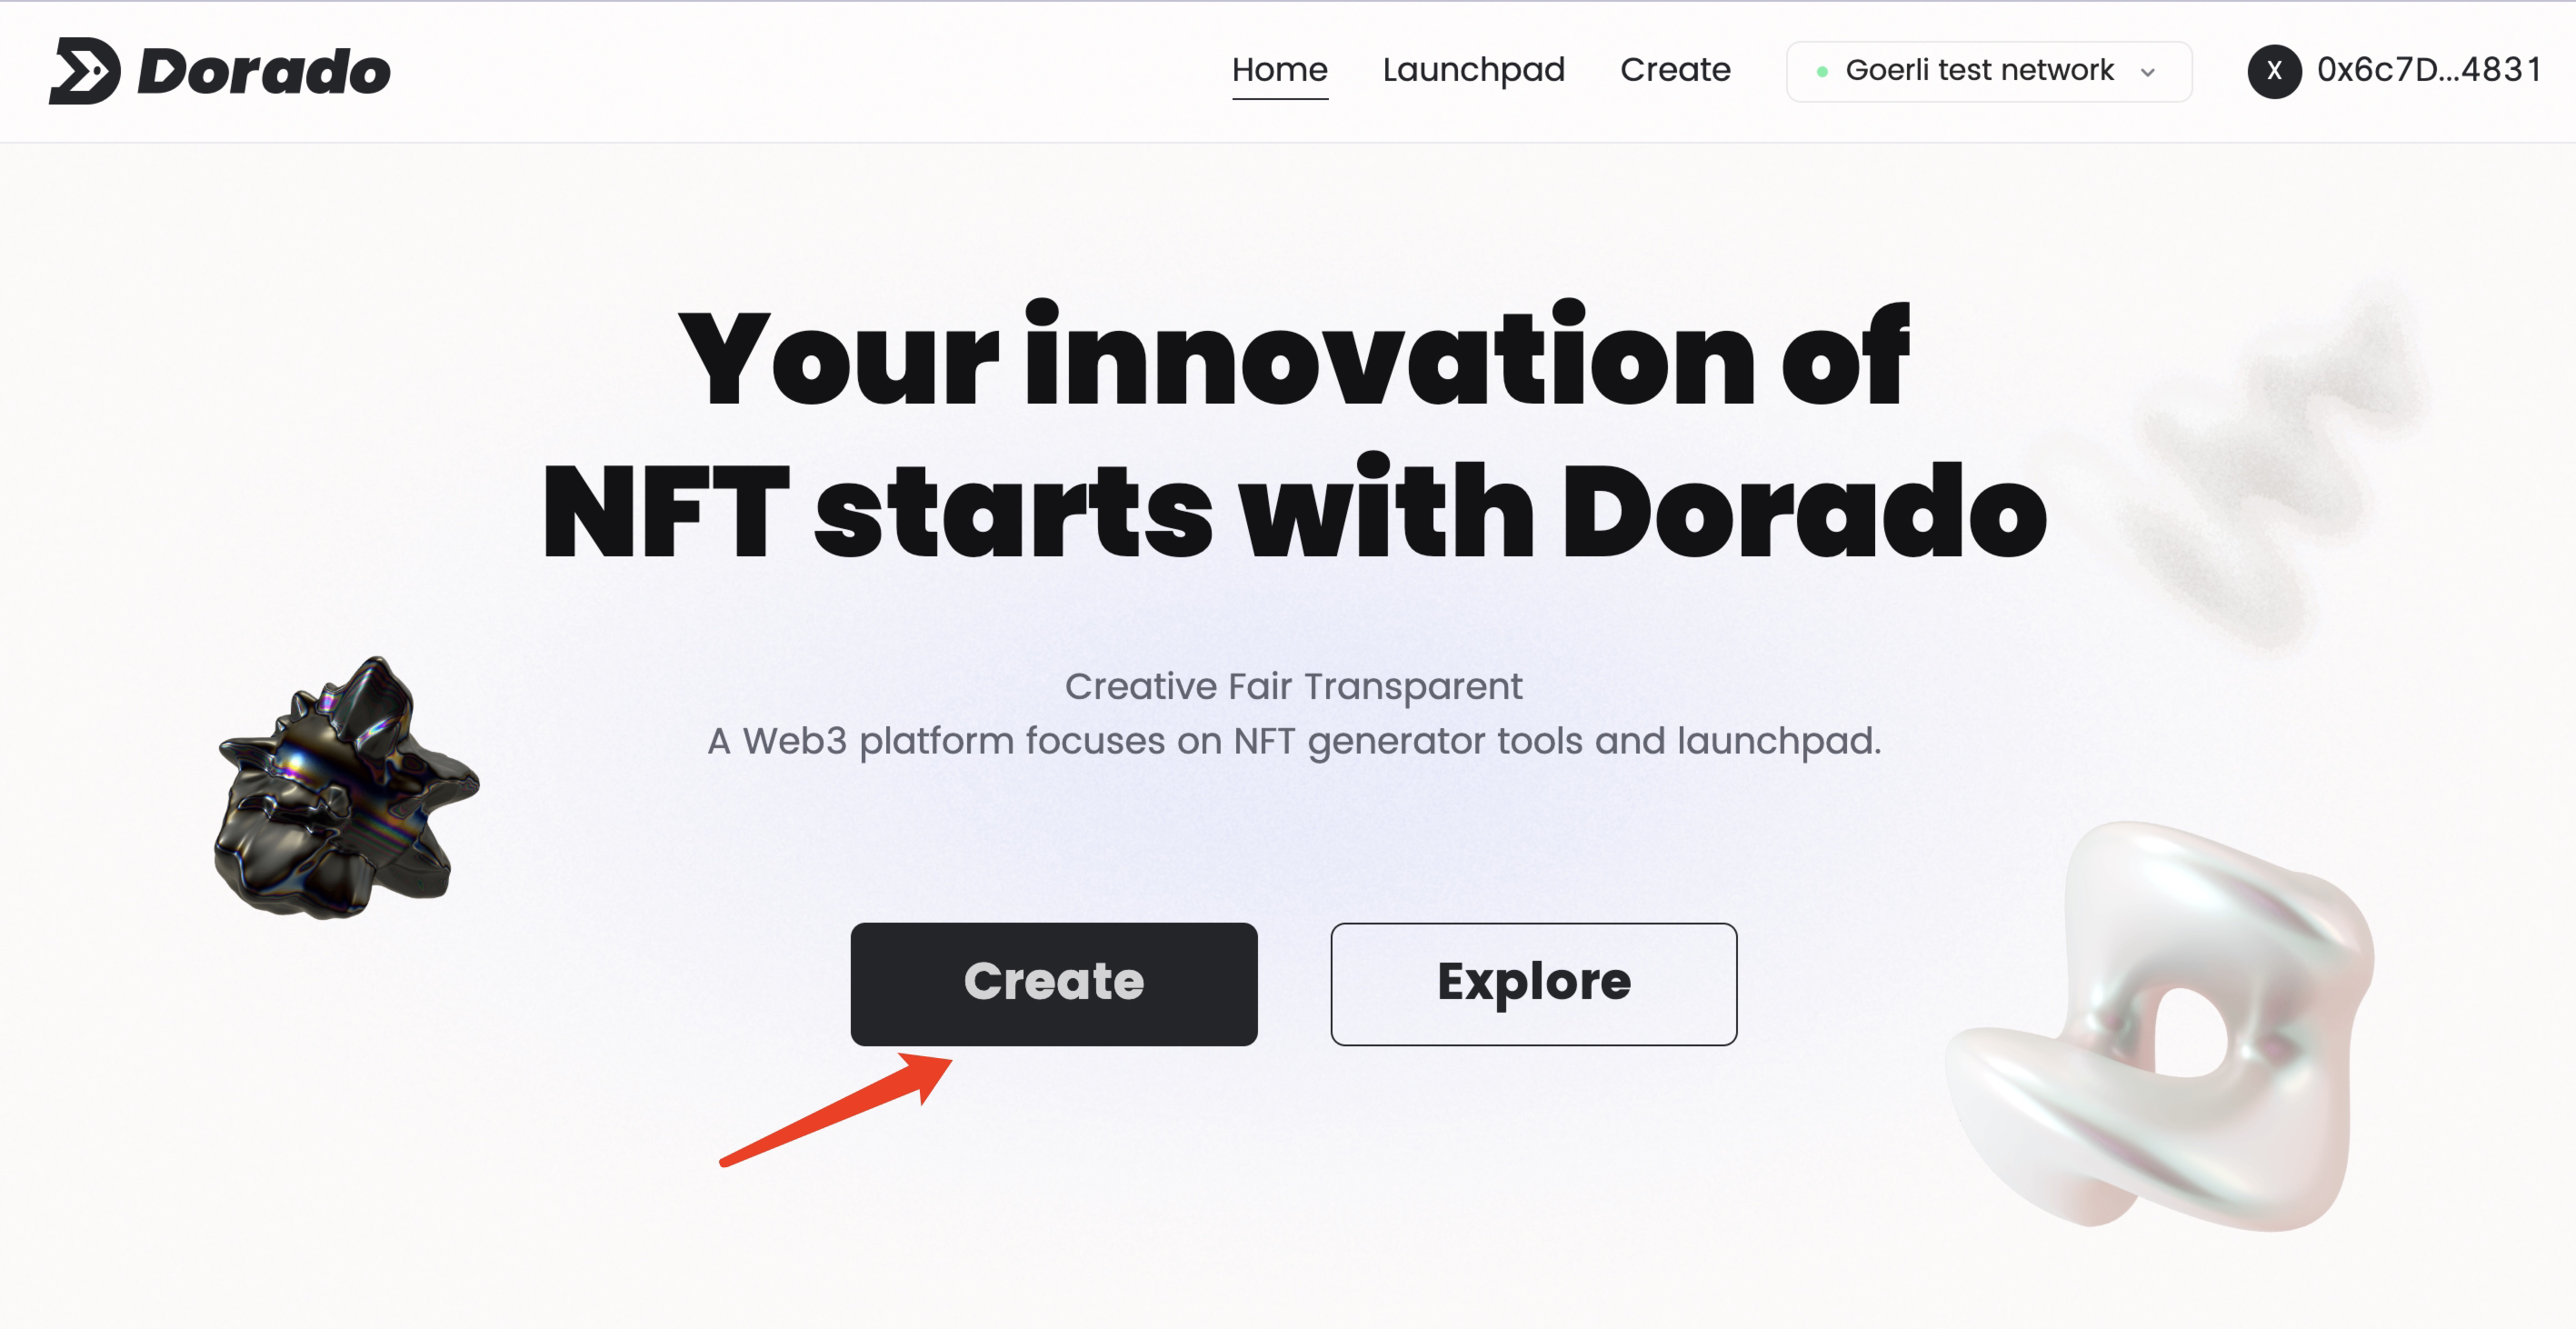
Task: Open wallet address 0x6c7D...4831
Action: pyautogui.click(x=2429, y=70)
